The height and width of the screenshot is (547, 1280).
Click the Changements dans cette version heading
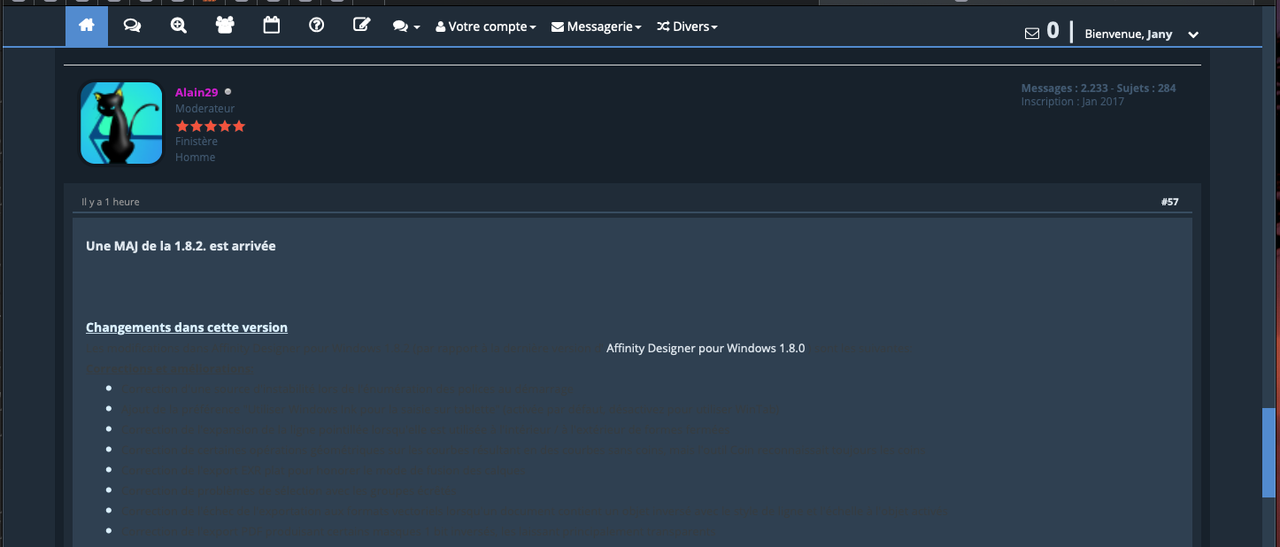(187, 327)
